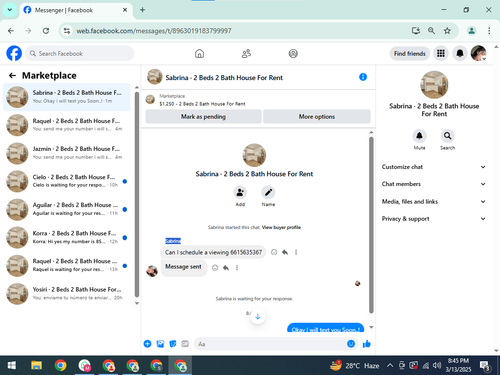Open more options for viewing request message

(x=296, y=252)
